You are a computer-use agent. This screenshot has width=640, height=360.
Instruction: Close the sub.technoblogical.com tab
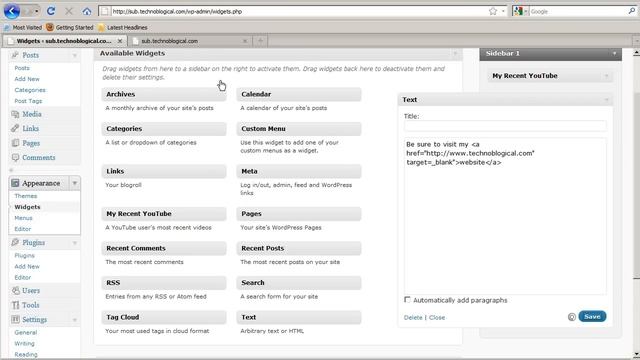(245, 41)
